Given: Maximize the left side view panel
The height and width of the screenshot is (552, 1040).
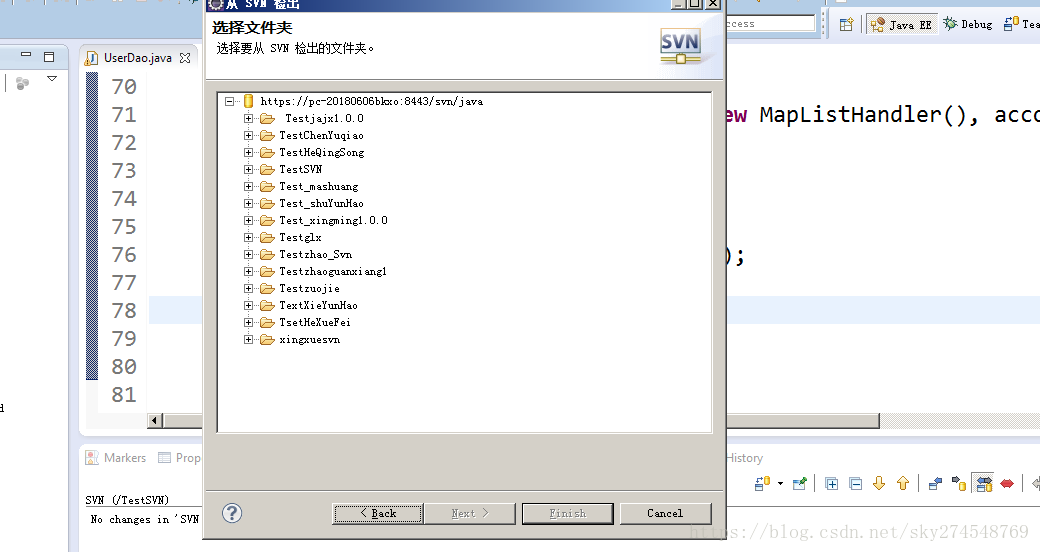Looking at the screenshot, I should click(48, 57).
